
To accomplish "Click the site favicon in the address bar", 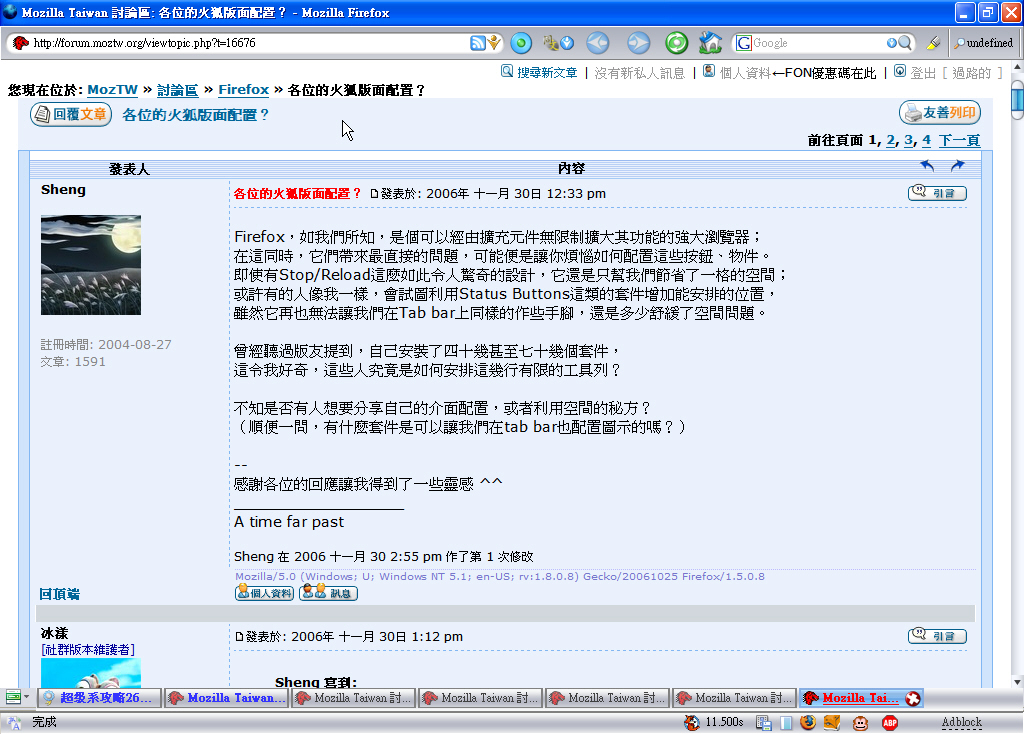I will coord(20,43).
